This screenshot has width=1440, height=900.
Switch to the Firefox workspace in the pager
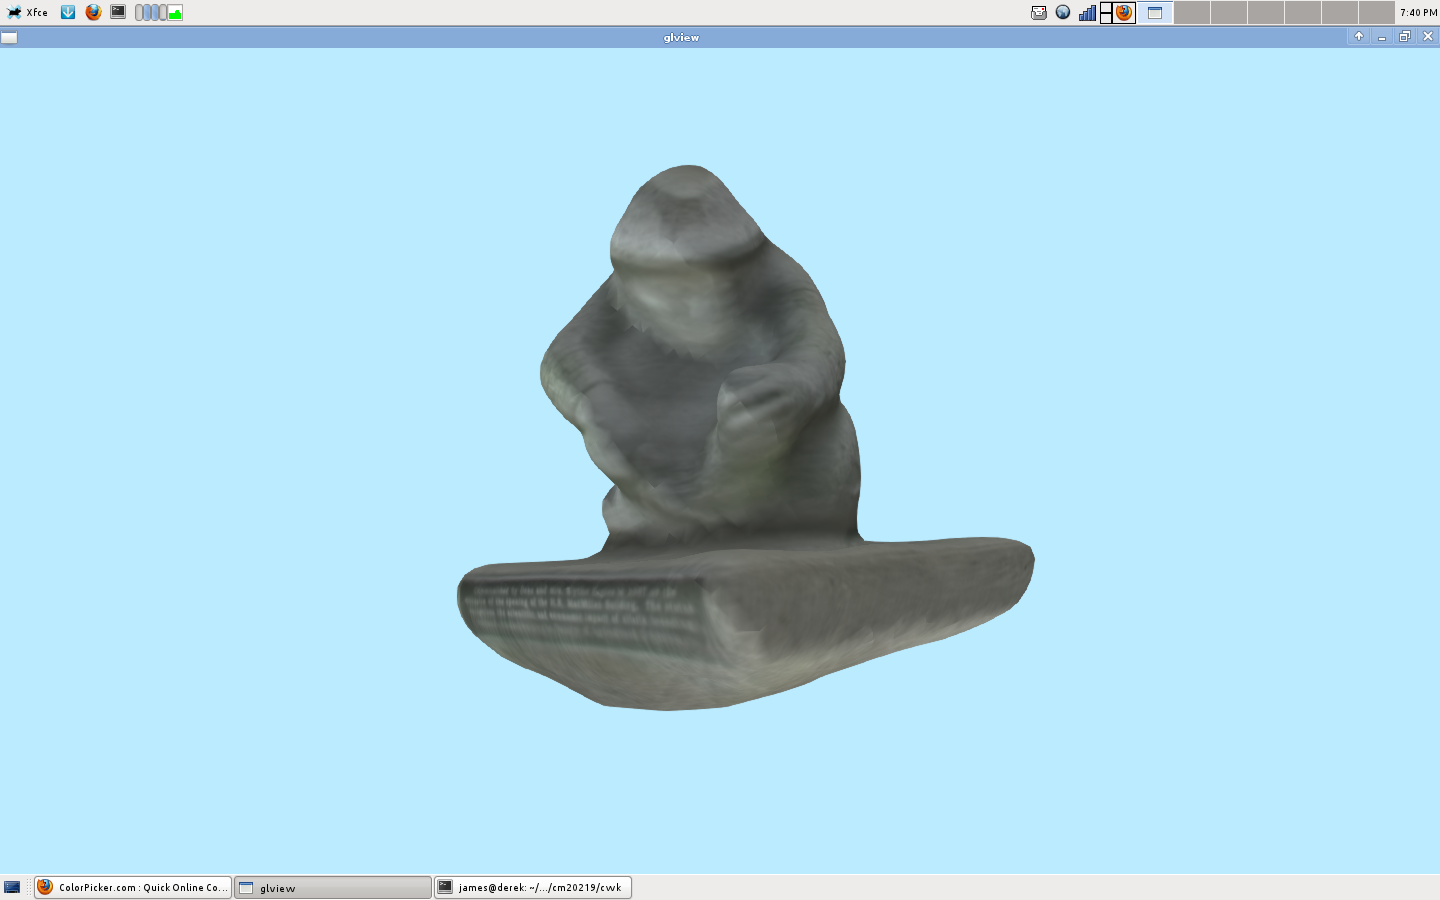pos(1118,12)
